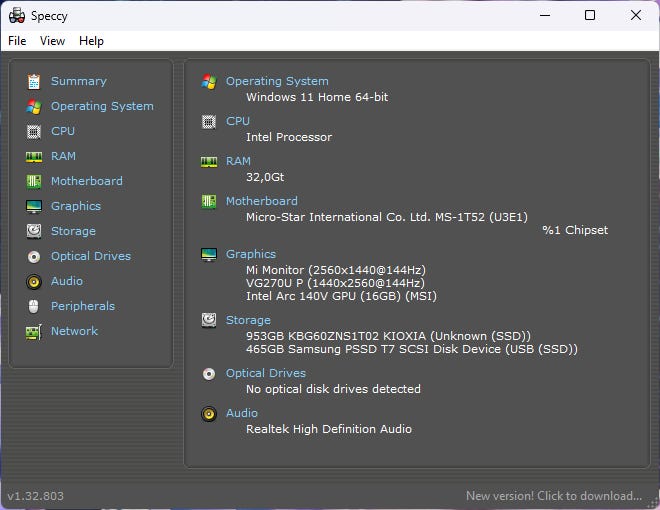
Task: Click the Motherboard icon in sidebar
Action: click(34, 182)
